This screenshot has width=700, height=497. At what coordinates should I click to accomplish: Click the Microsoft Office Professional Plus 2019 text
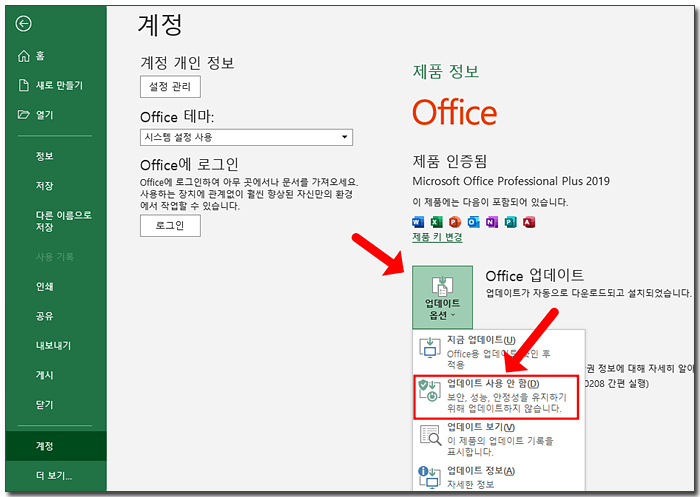pos(511,181)
